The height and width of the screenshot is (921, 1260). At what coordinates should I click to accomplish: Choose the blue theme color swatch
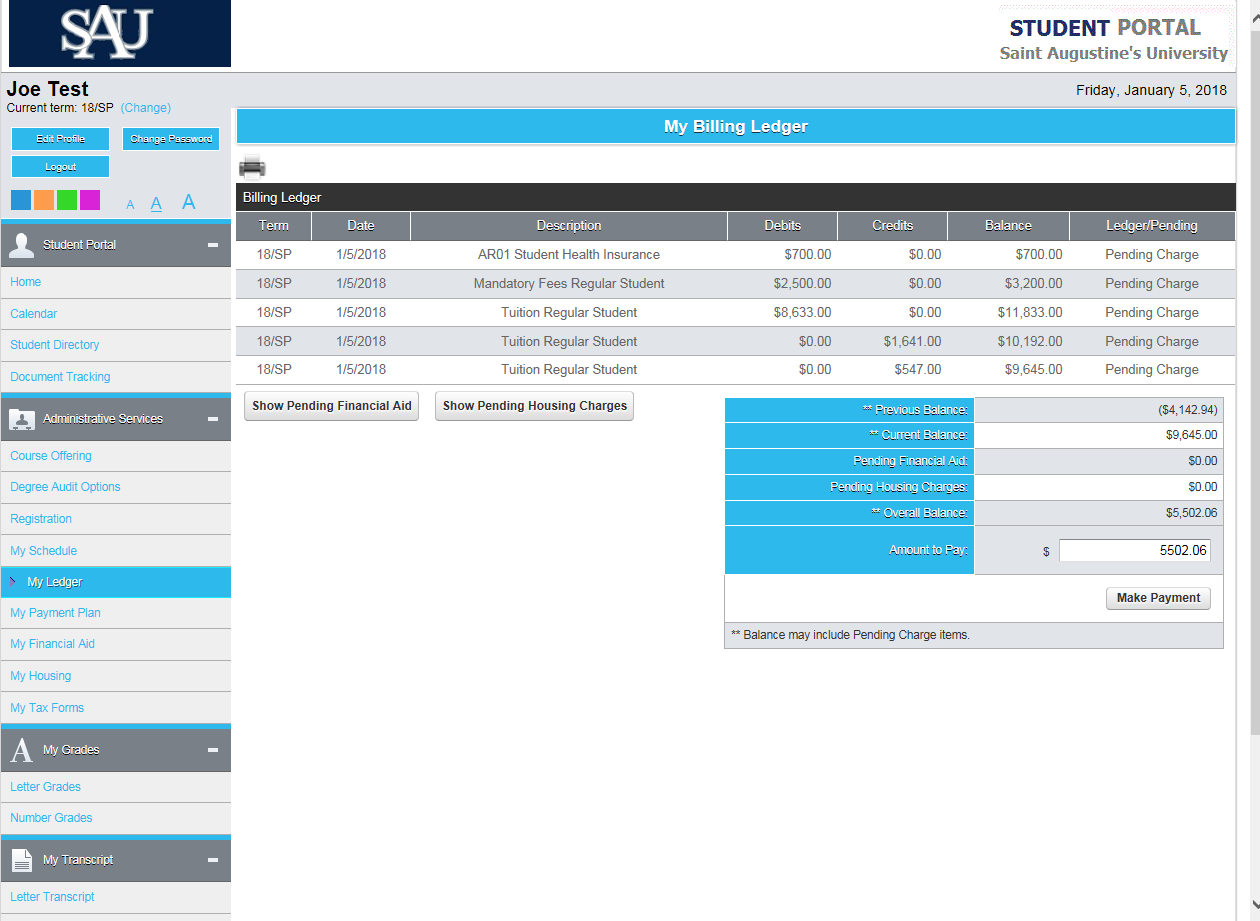(21, 200)
